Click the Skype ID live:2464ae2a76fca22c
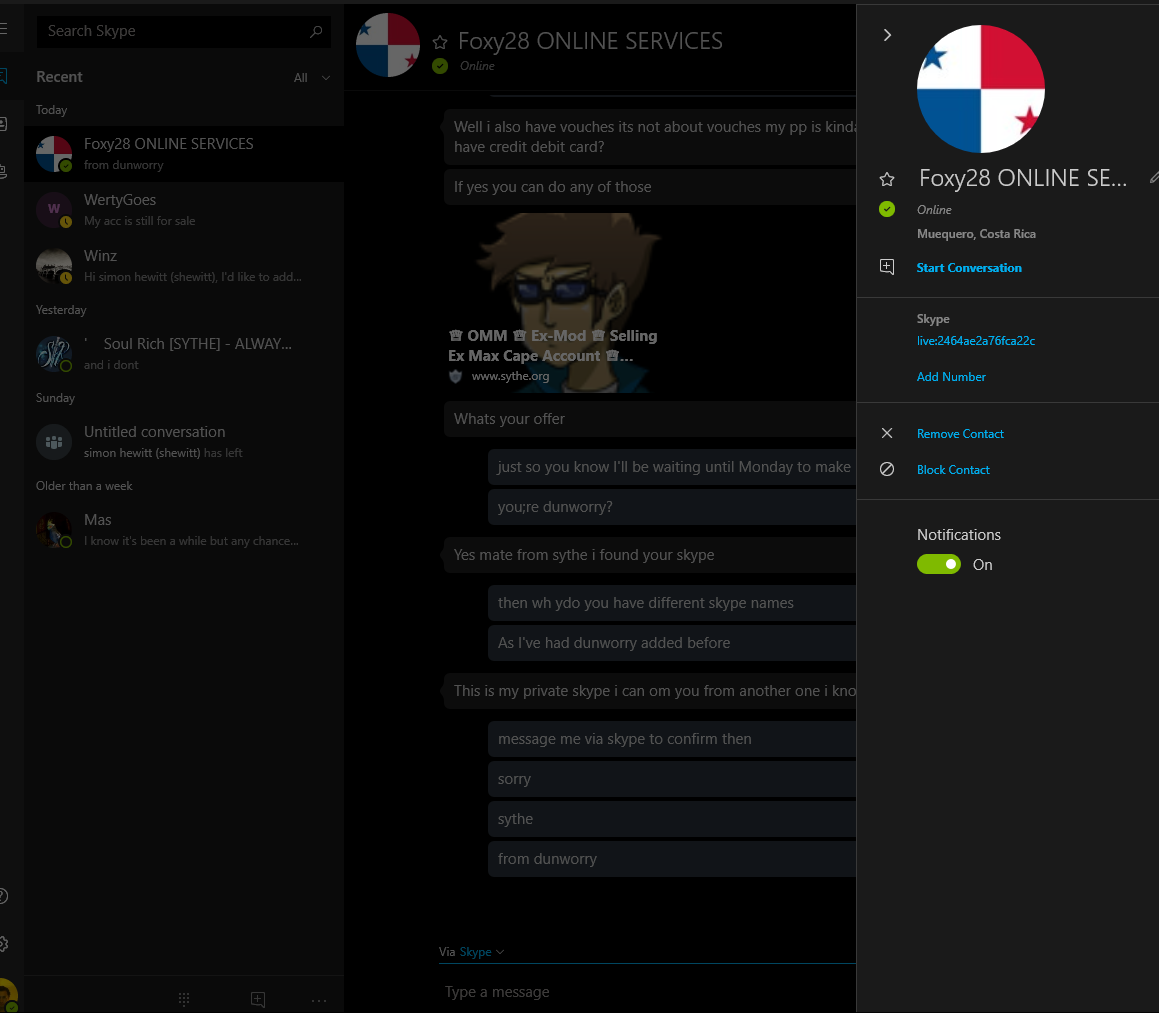This screenshot has height=1013, width=1159. tap(976, 341)
